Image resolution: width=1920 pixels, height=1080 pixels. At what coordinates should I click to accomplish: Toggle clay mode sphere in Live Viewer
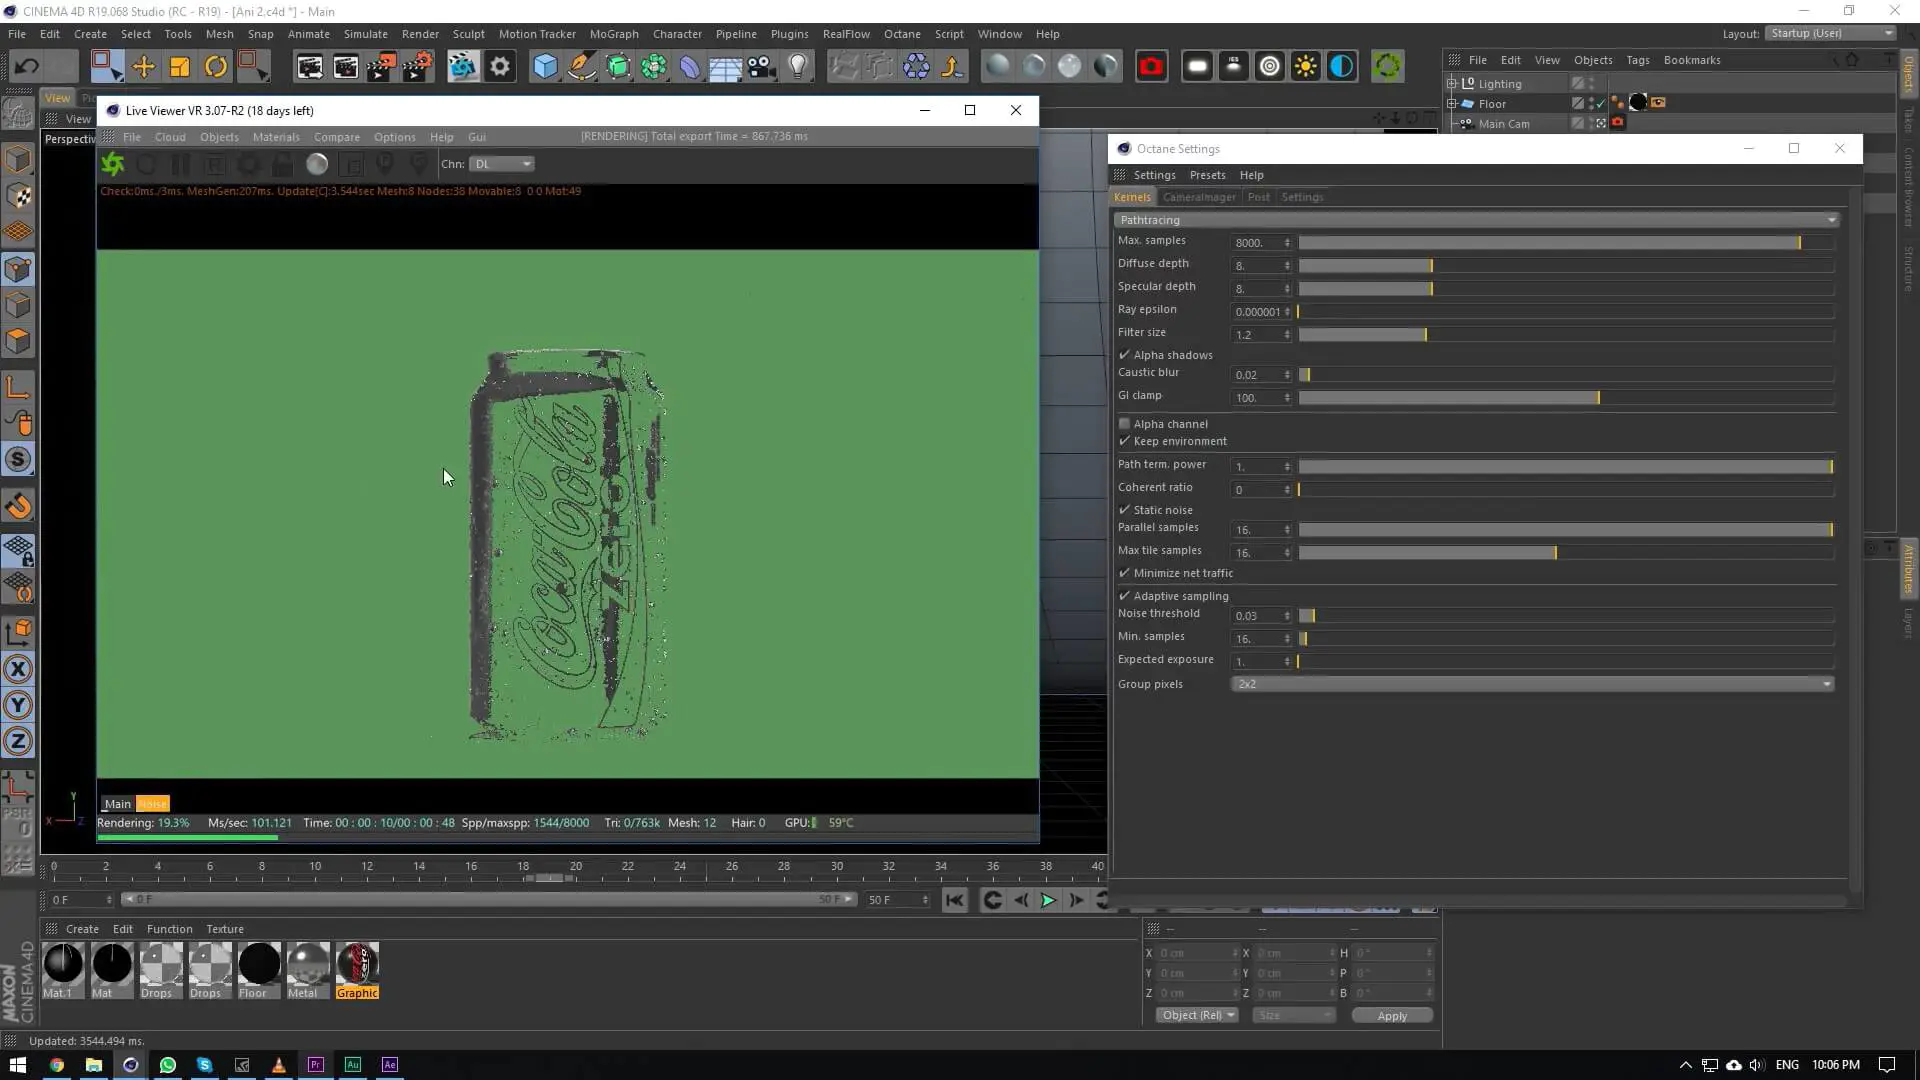tap(317, 164)
